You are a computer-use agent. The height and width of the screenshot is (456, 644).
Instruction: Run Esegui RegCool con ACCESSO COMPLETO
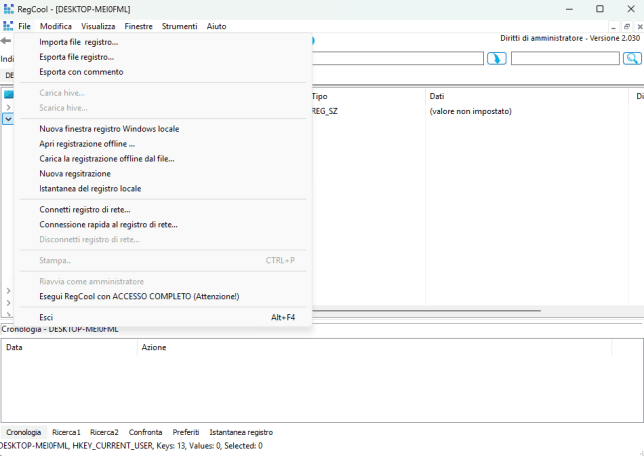pos(139,297)
